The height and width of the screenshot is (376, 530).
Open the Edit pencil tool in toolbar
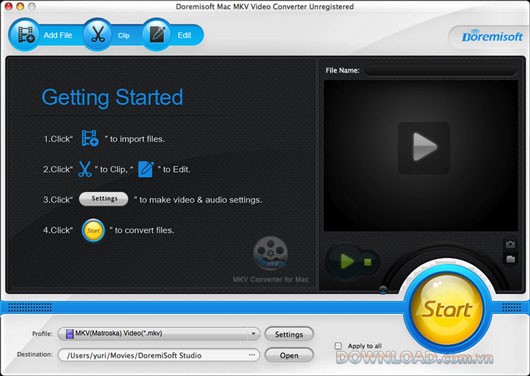click(157, 34)
